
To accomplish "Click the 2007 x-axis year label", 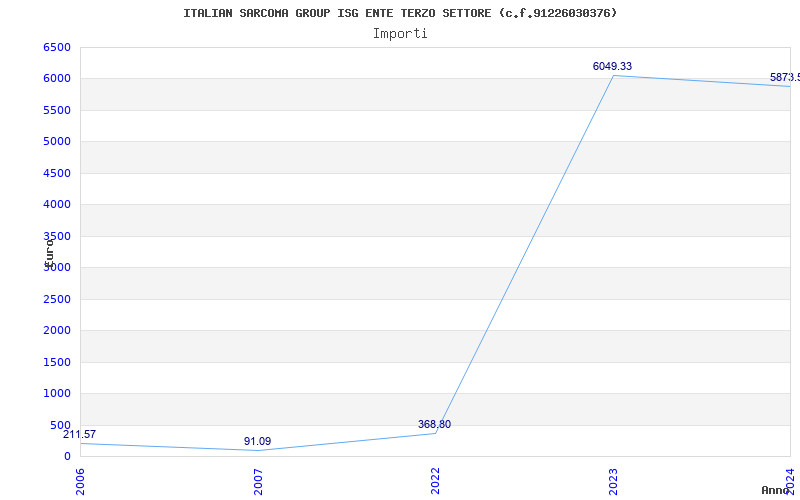I will [258, 482].
